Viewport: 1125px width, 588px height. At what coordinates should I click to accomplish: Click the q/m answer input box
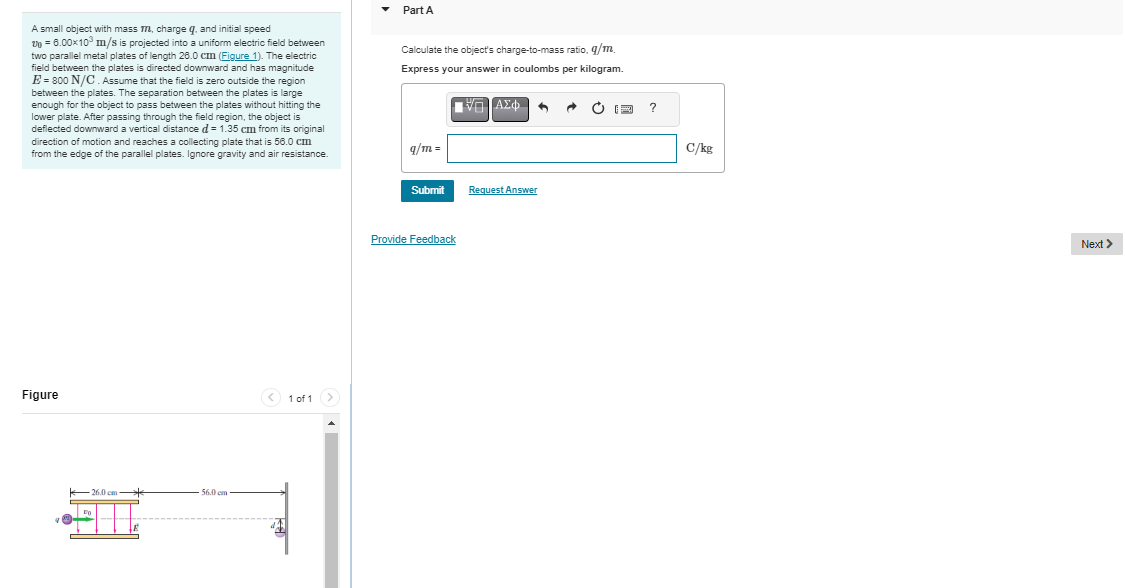[x=561, y=147]
